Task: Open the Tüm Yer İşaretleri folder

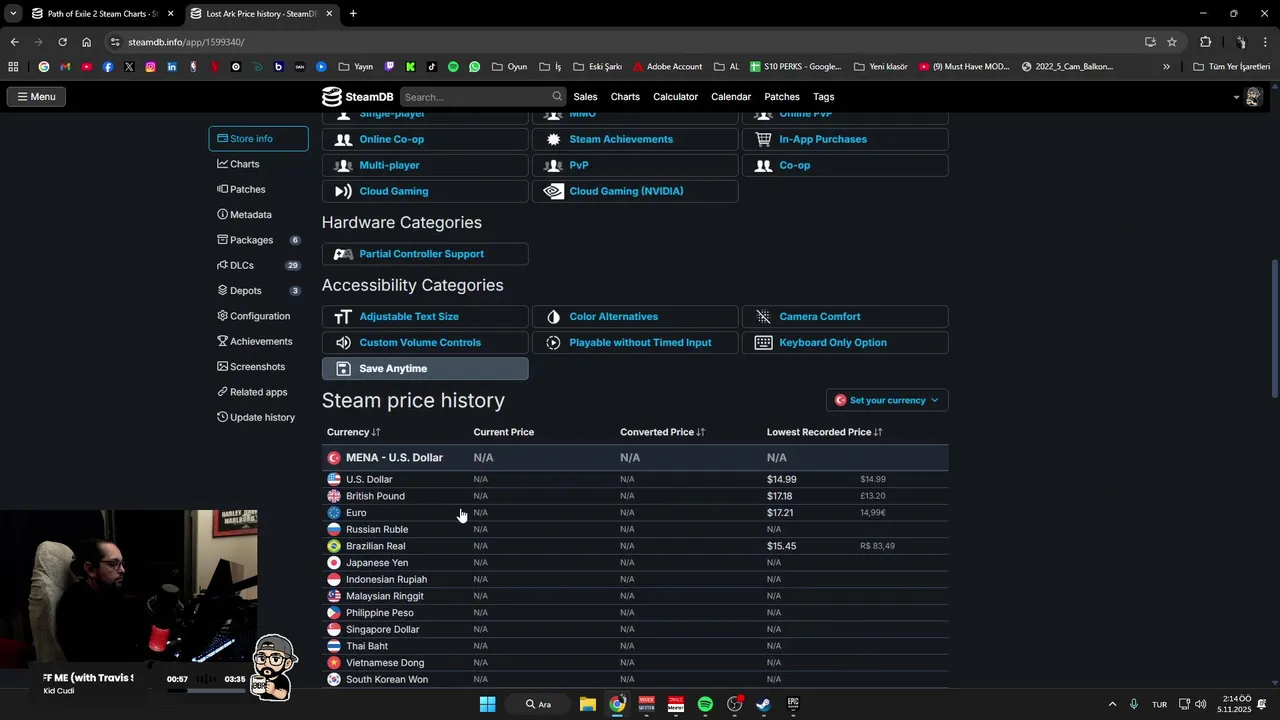Action: point(1232,67)
